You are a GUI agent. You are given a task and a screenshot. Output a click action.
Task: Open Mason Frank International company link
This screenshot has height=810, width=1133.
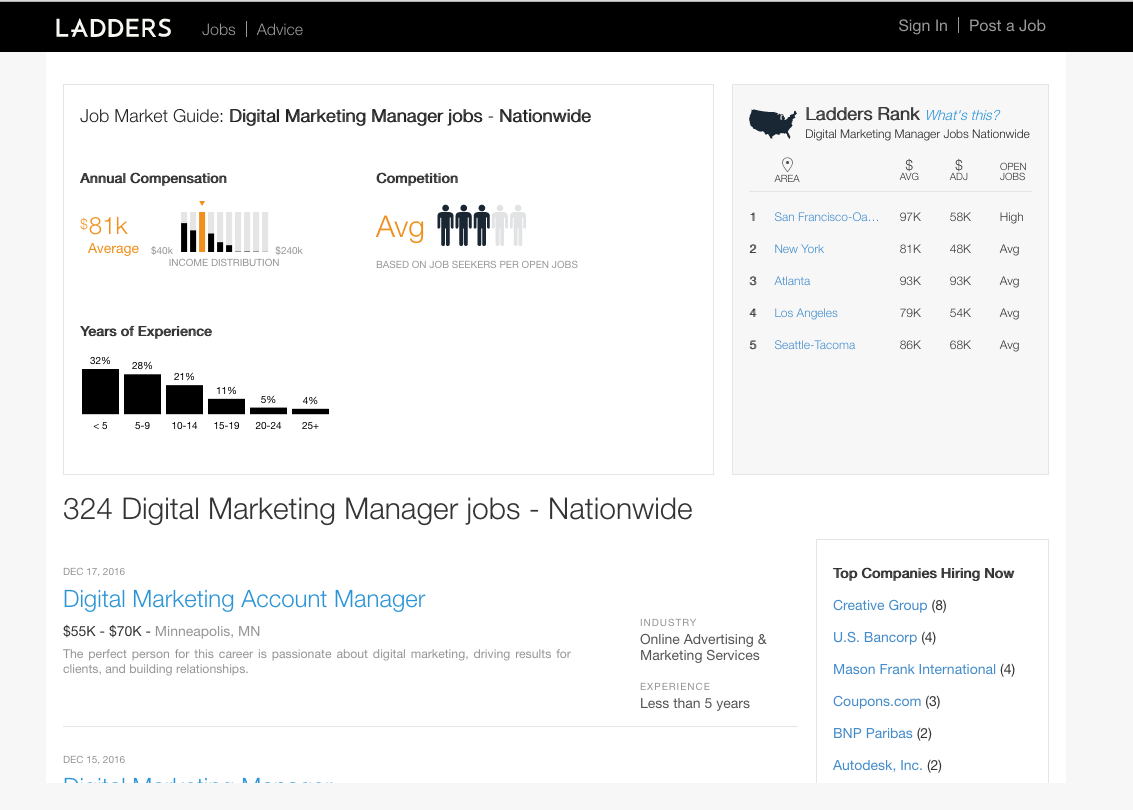914,669
